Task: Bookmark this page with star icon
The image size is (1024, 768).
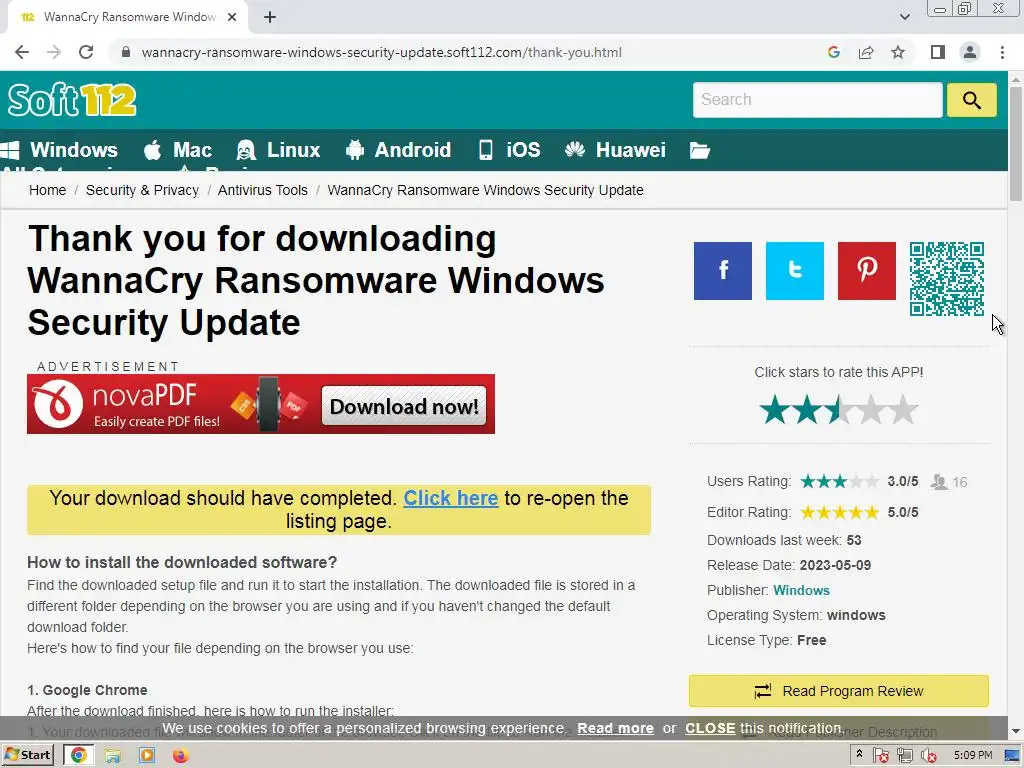Action: tap(898, 52)
